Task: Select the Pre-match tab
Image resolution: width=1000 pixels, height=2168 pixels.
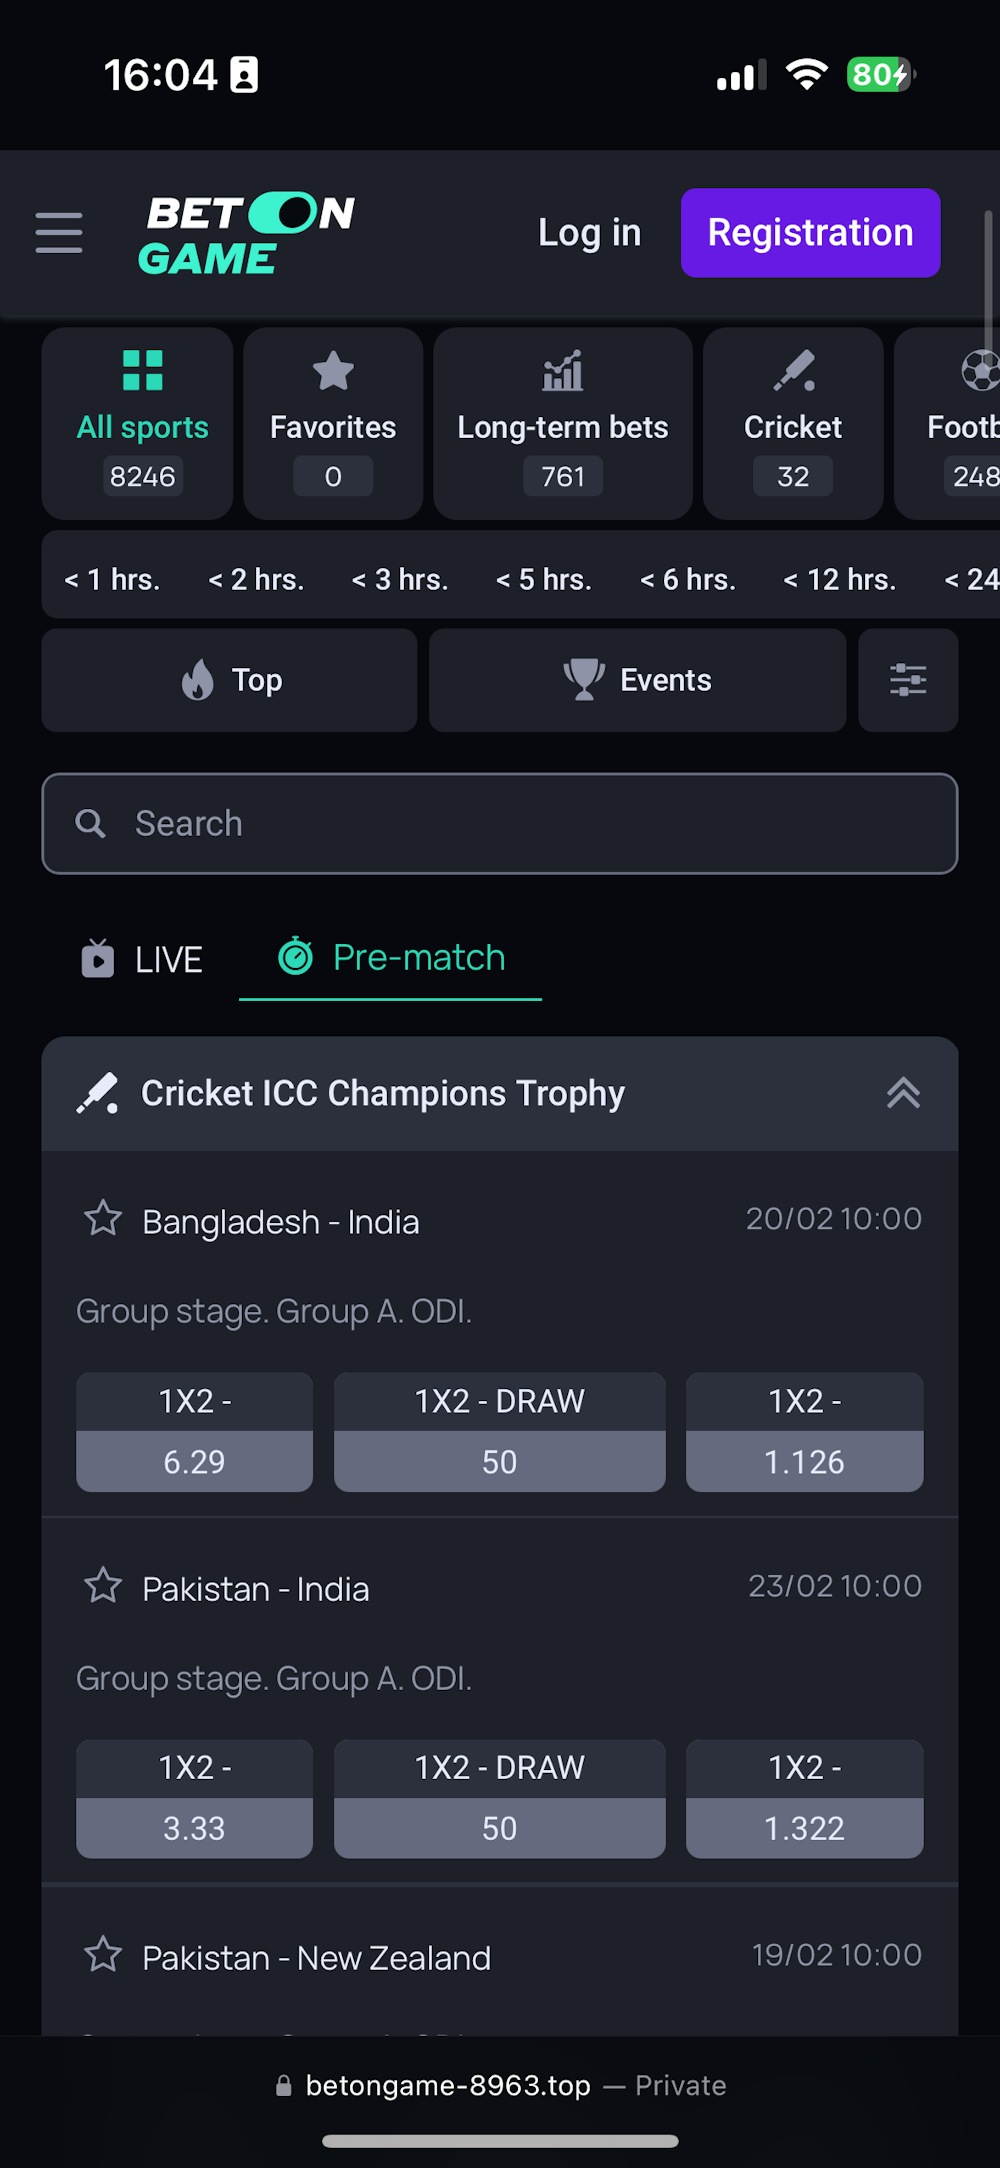Action: [391, 958]
